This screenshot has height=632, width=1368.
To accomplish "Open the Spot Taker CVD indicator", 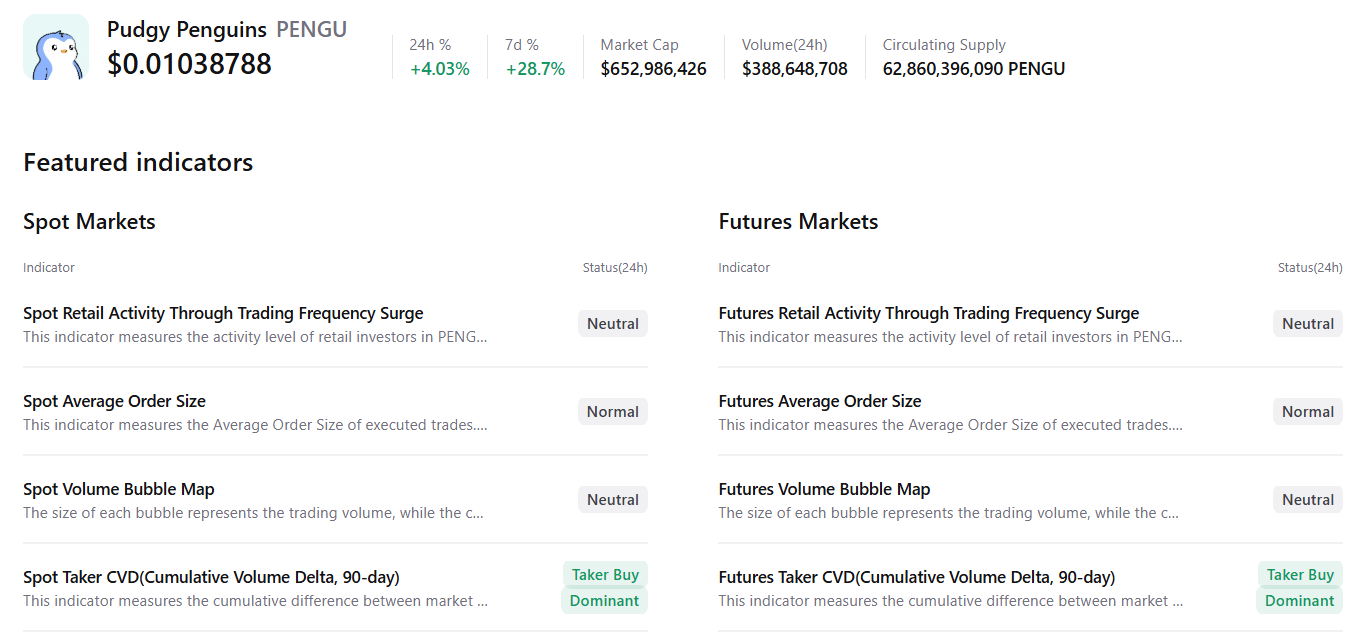I will (211, 577).
